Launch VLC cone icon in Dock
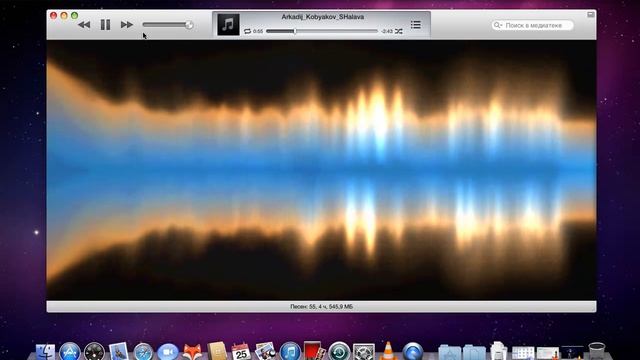Image resolution: width=640 pixels, height=360 pixels. (388, 351)
